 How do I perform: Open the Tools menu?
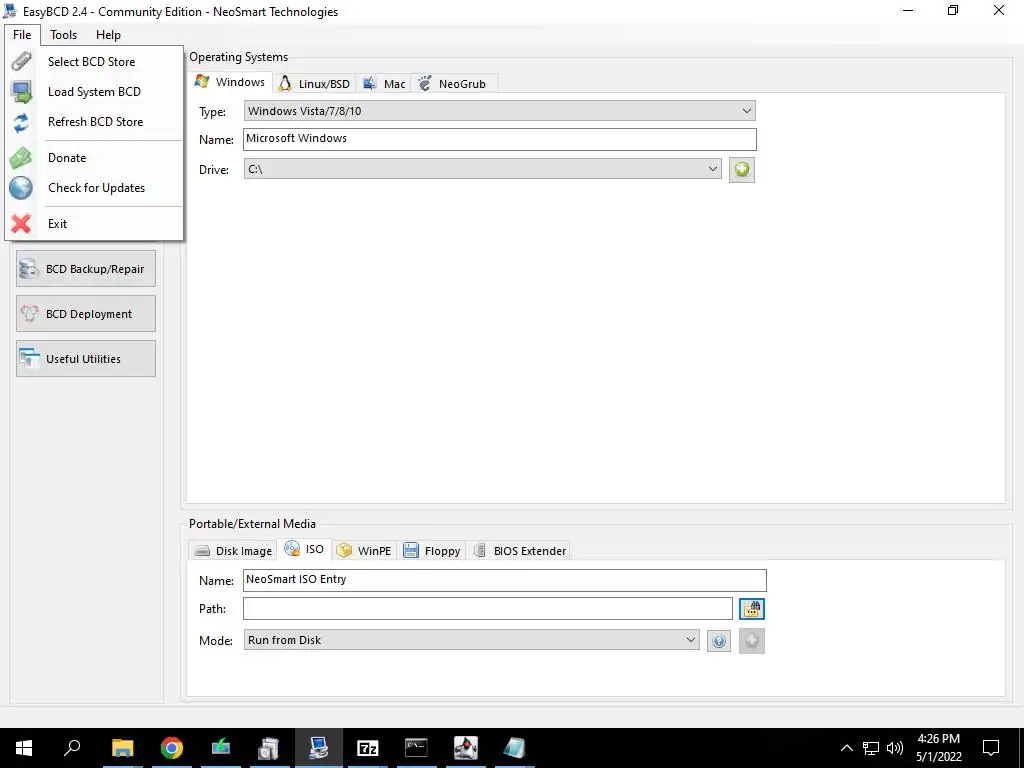coord(63,35)
